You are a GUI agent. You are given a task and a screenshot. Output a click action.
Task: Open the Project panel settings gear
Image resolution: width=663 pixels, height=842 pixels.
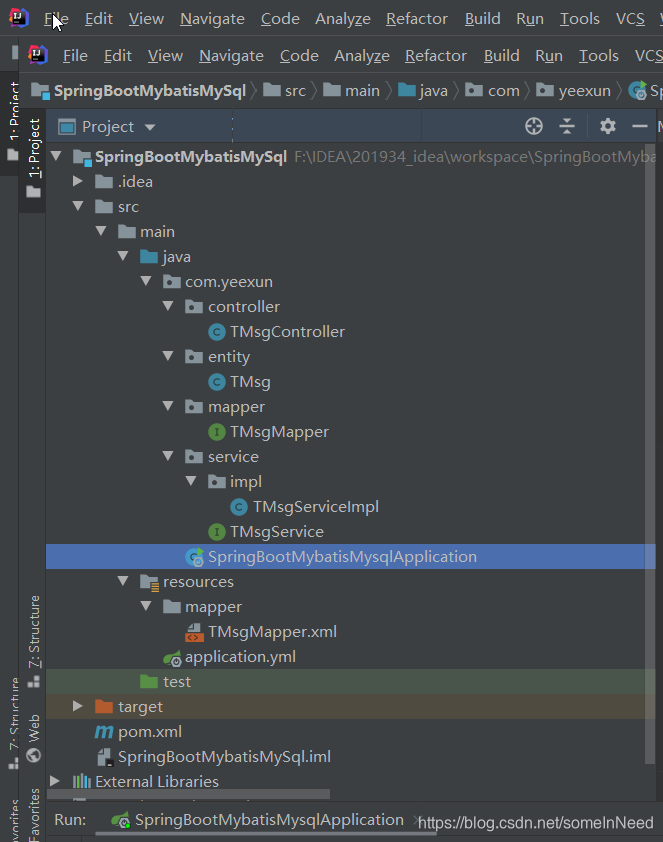click(607, 127)
